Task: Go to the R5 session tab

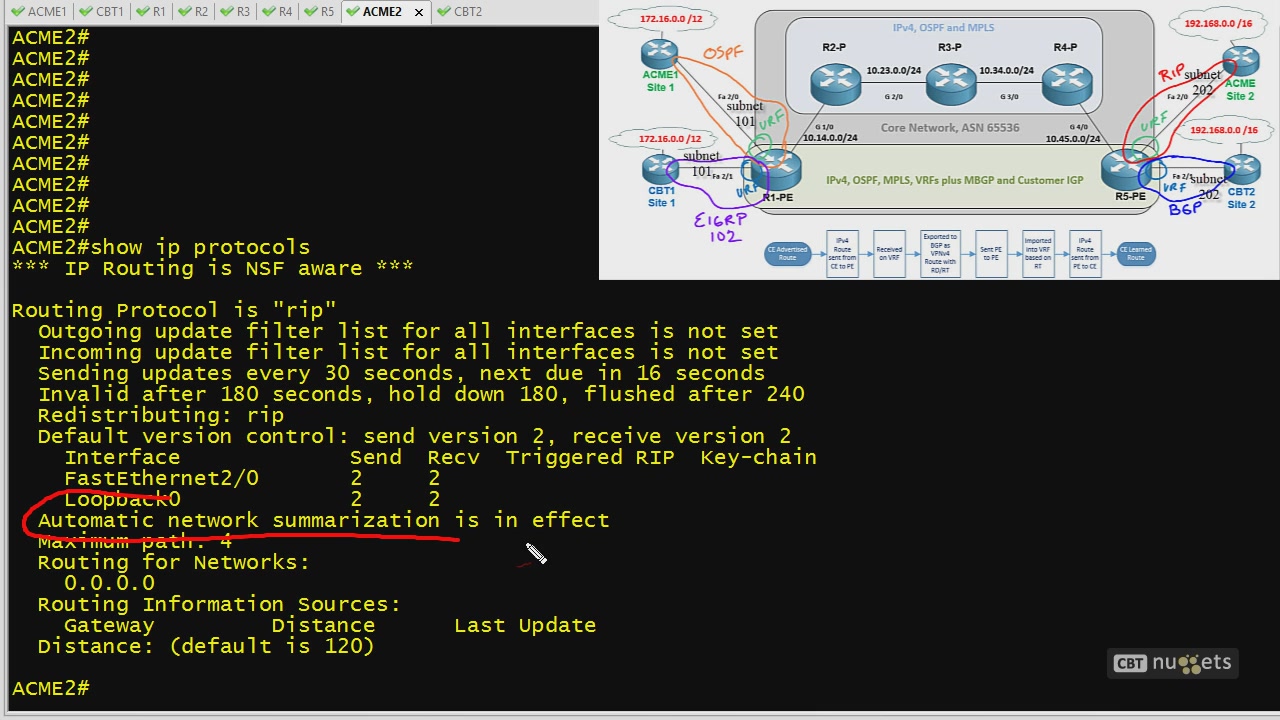Action: [318, 12]
